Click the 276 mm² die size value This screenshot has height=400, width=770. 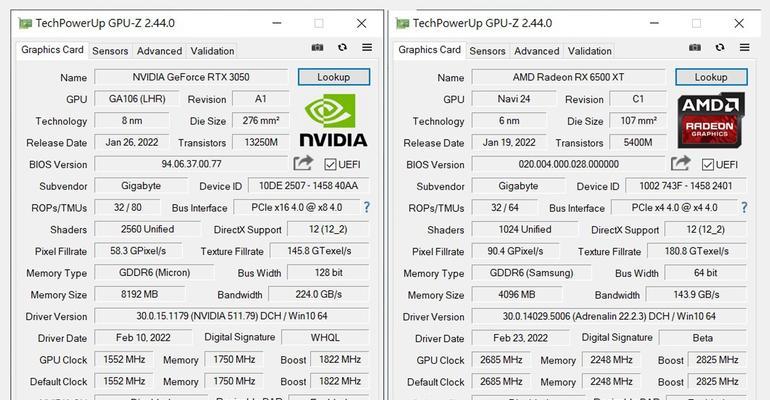point(261,120)
